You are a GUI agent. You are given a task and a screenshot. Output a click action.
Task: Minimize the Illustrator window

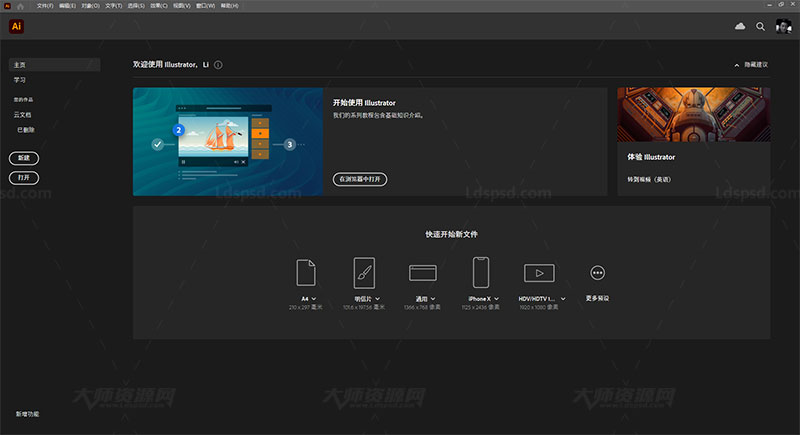click(769, 5)
